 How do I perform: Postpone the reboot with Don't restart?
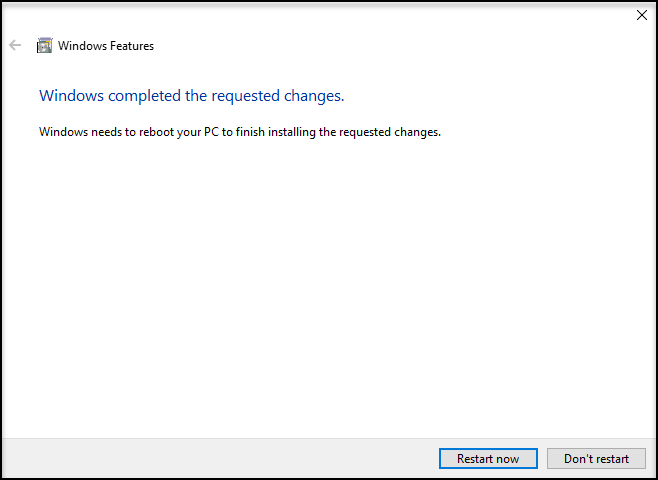(x=596, y=459)
